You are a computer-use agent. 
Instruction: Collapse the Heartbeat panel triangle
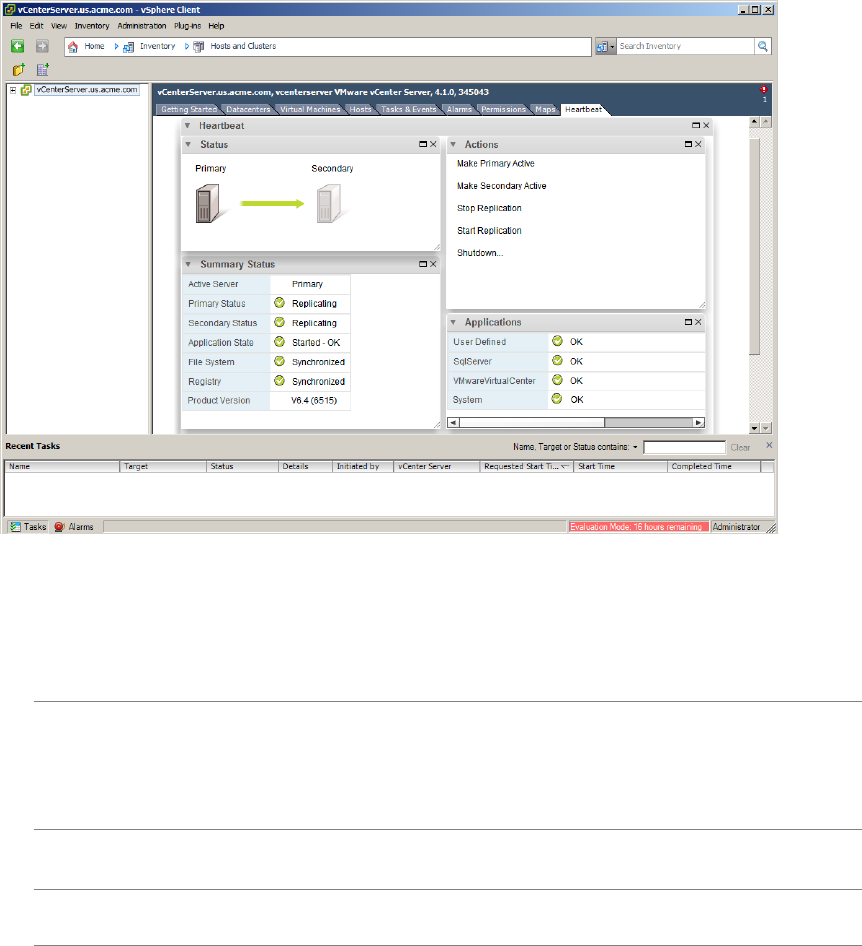[x=188, y=125]
